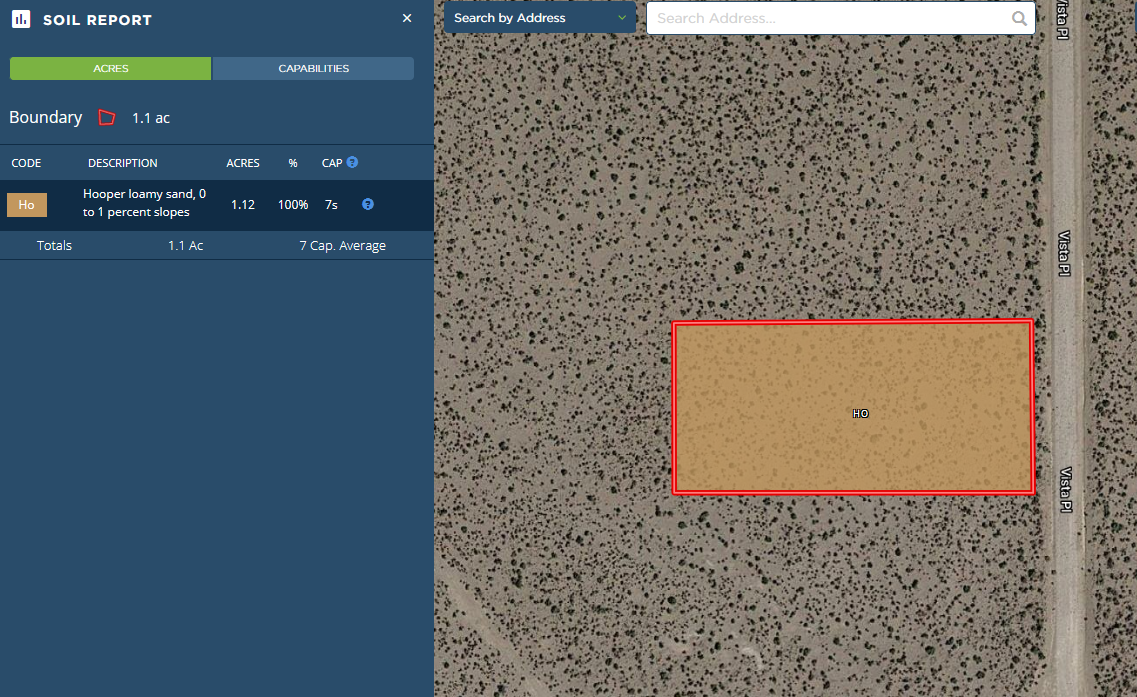Click the Boundary label
Screen dimensions: 1137x697
[46, 118]
